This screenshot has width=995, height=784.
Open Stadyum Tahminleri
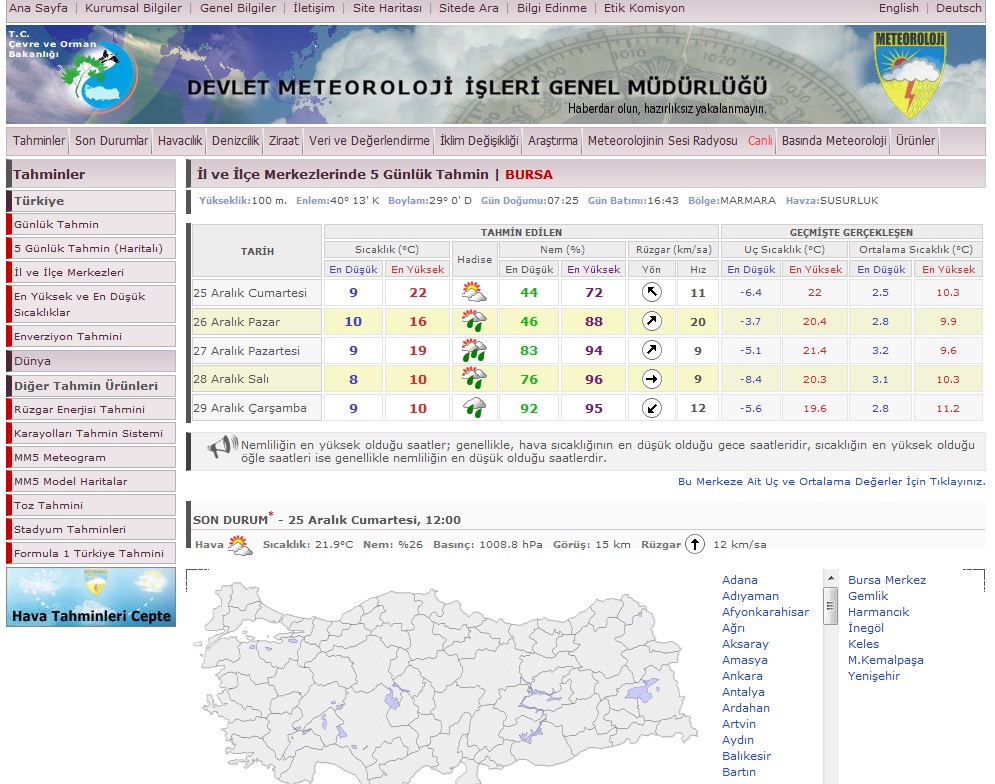[x=91, y=529]
